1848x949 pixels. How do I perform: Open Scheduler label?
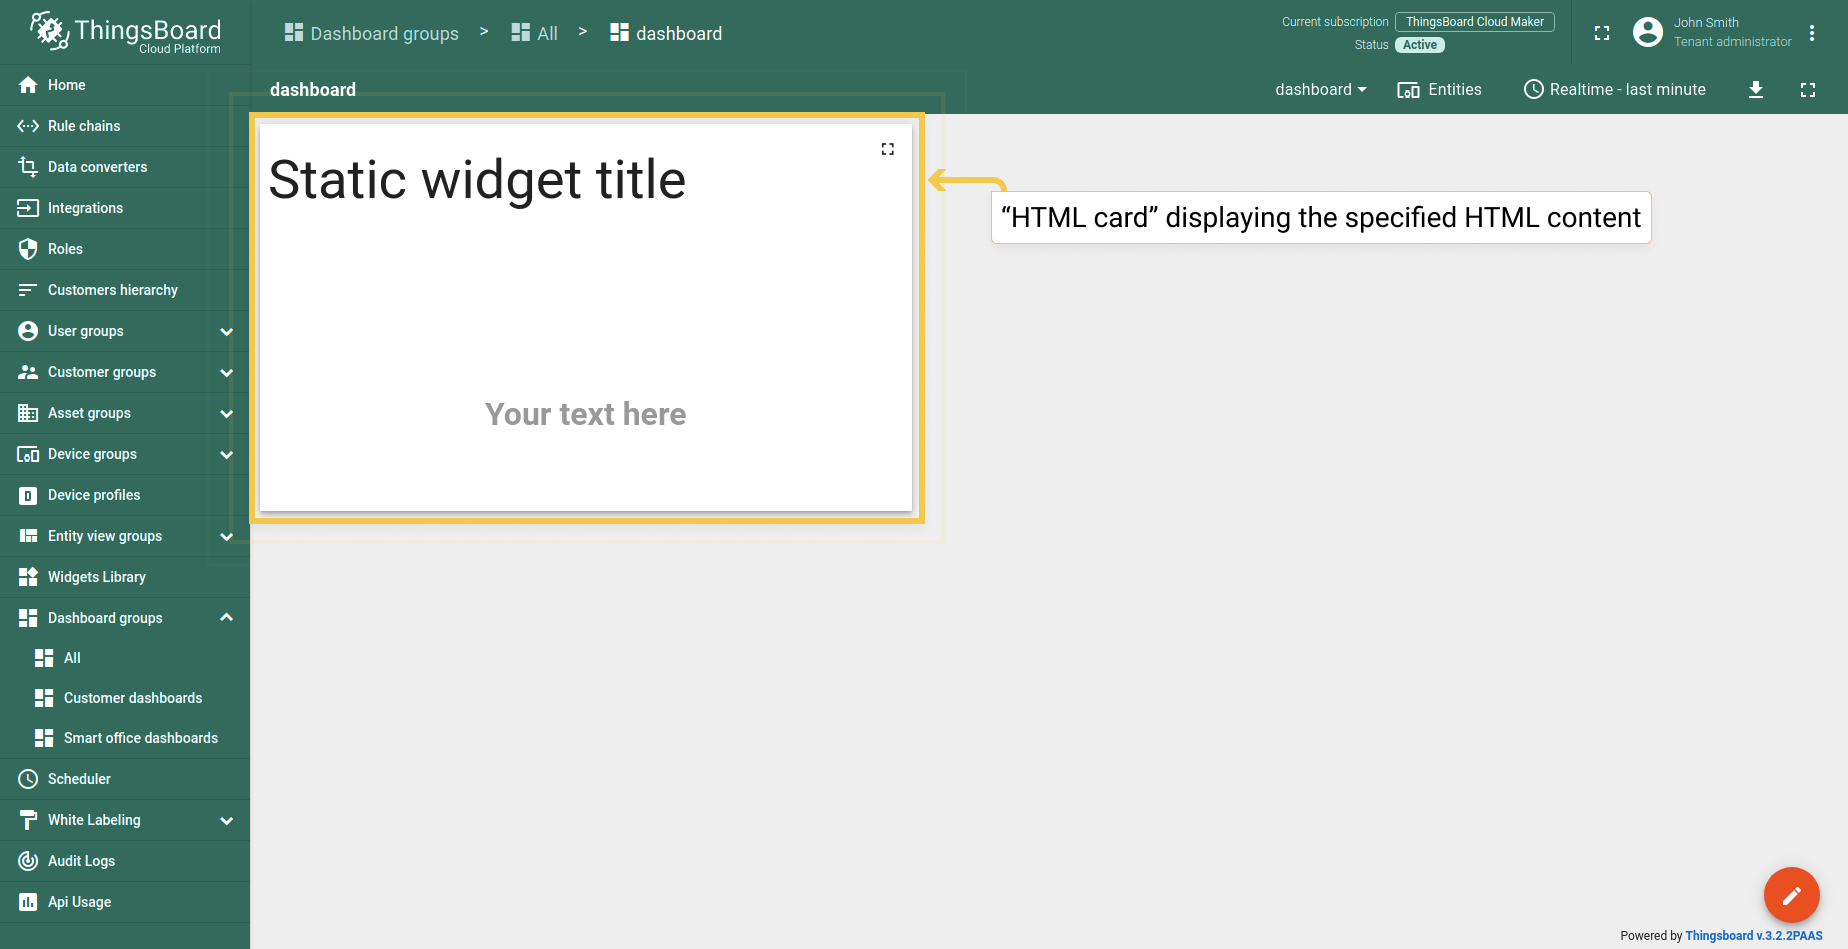79,779
